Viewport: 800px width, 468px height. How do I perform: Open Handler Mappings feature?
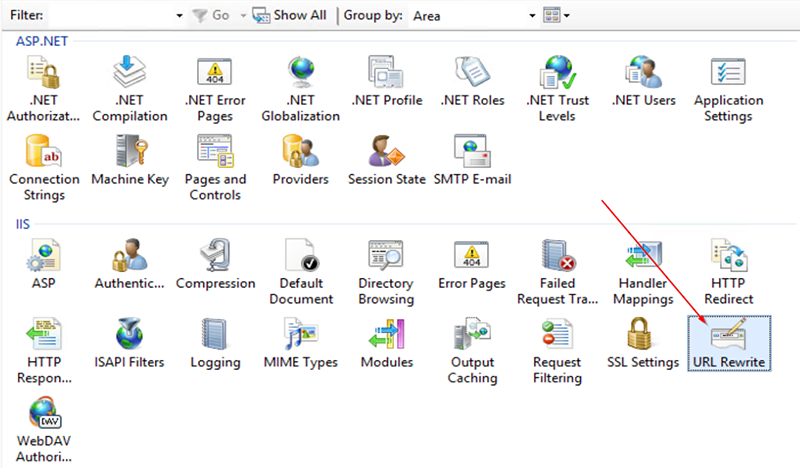tap(643, 272)
